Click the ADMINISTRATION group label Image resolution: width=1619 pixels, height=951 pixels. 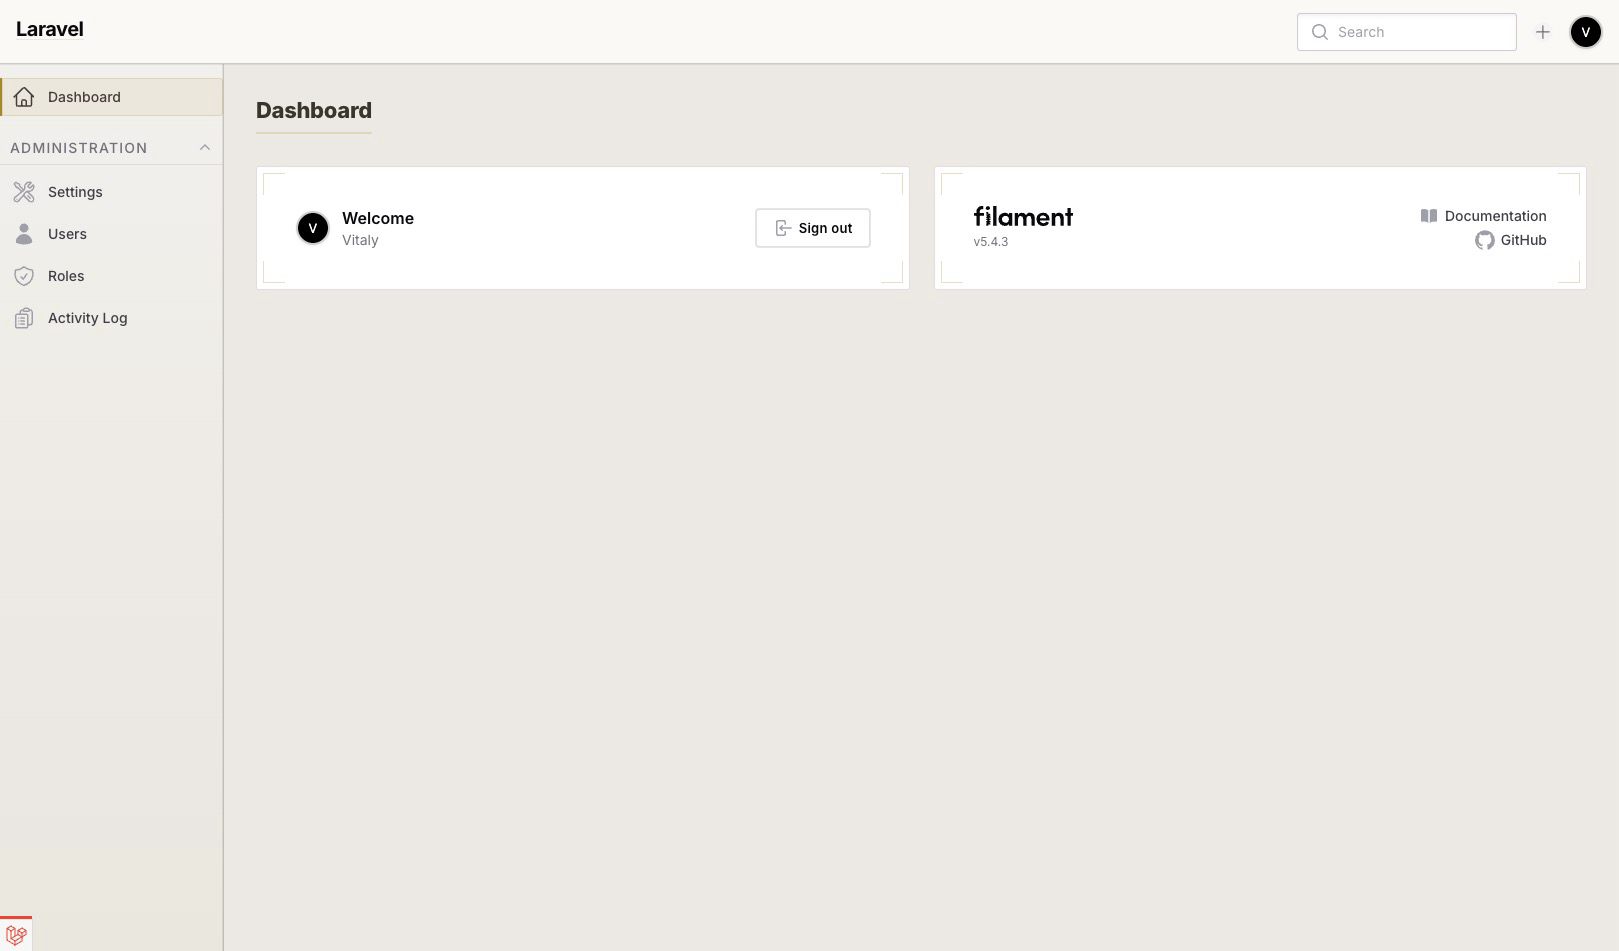point(79,148)
